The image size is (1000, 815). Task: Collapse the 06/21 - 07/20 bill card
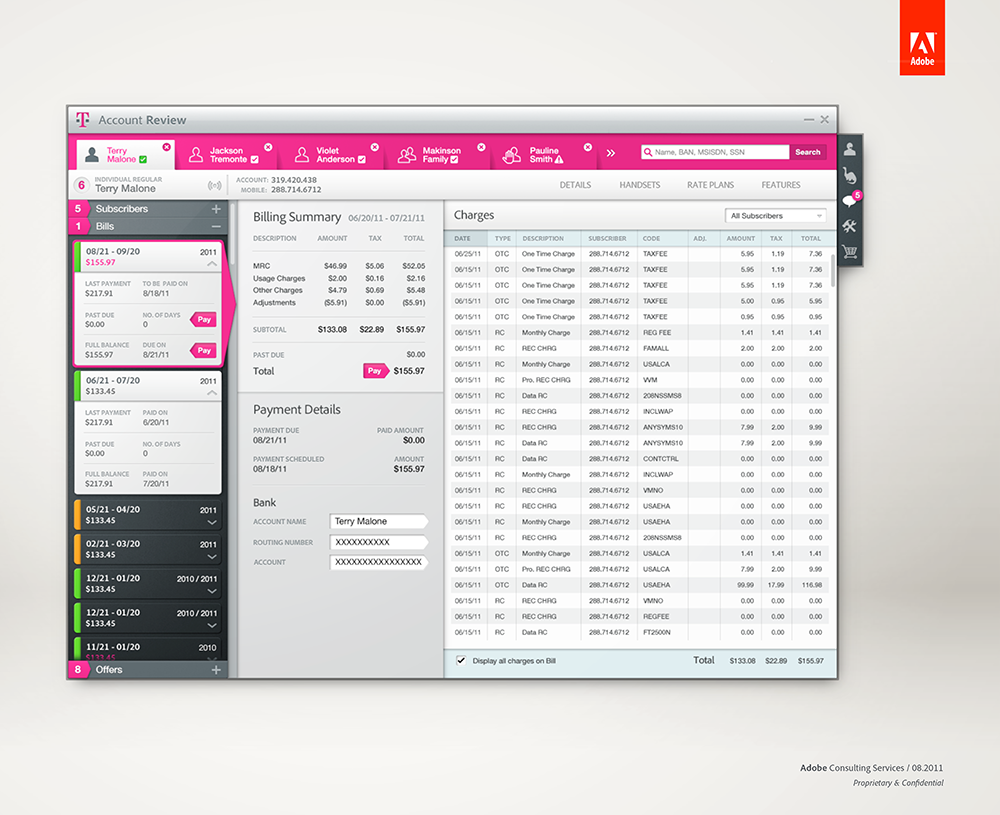click(x=212, y=393)
